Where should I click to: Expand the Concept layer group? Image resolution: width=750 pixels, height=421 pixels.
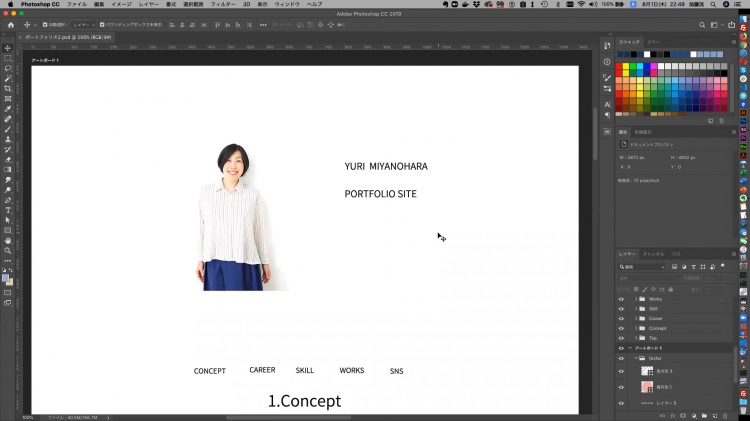(635, 328)
